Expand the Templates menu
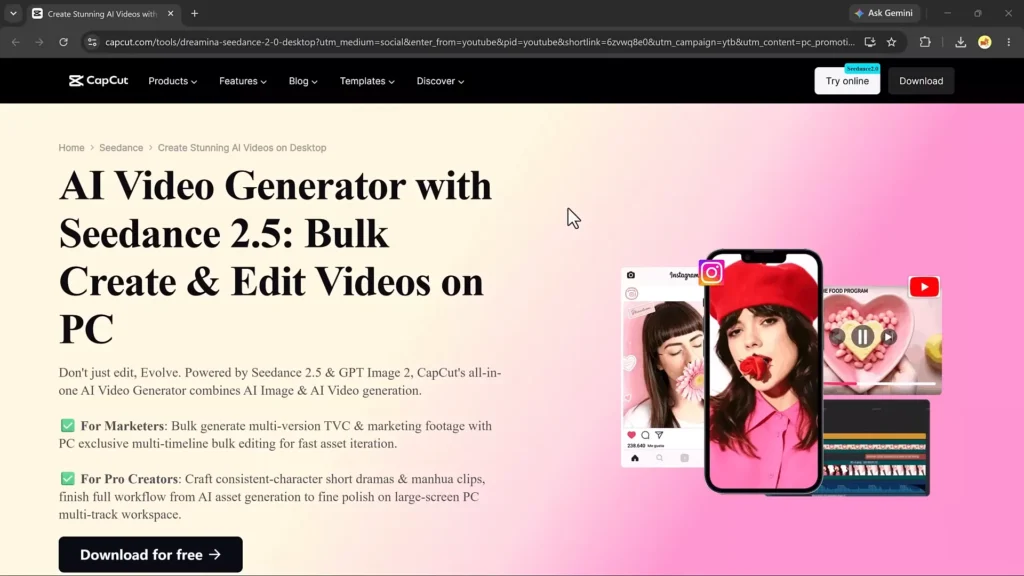 click(x=367, y=81)
